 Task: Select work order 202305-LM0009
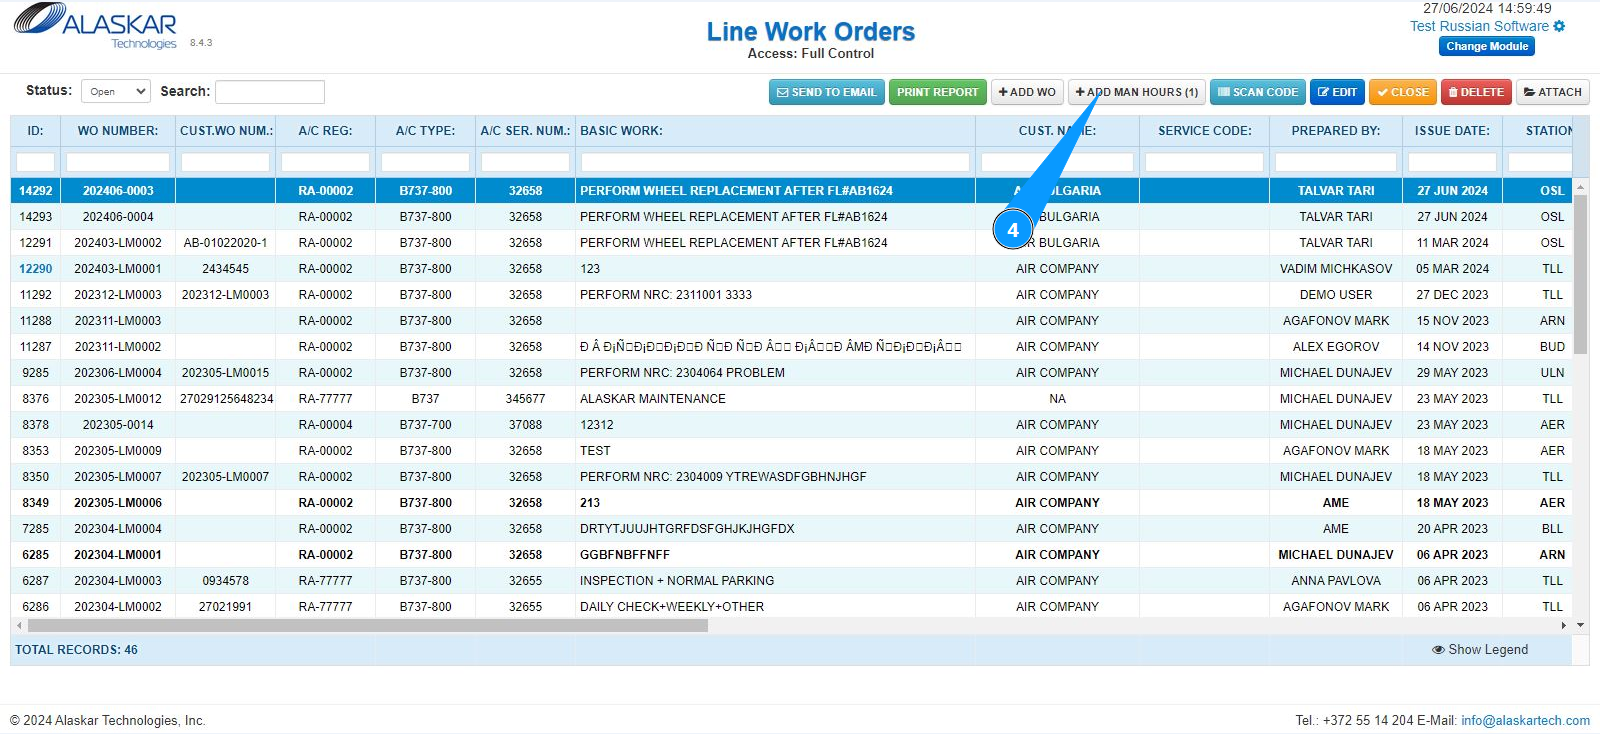tap(791, 451)
